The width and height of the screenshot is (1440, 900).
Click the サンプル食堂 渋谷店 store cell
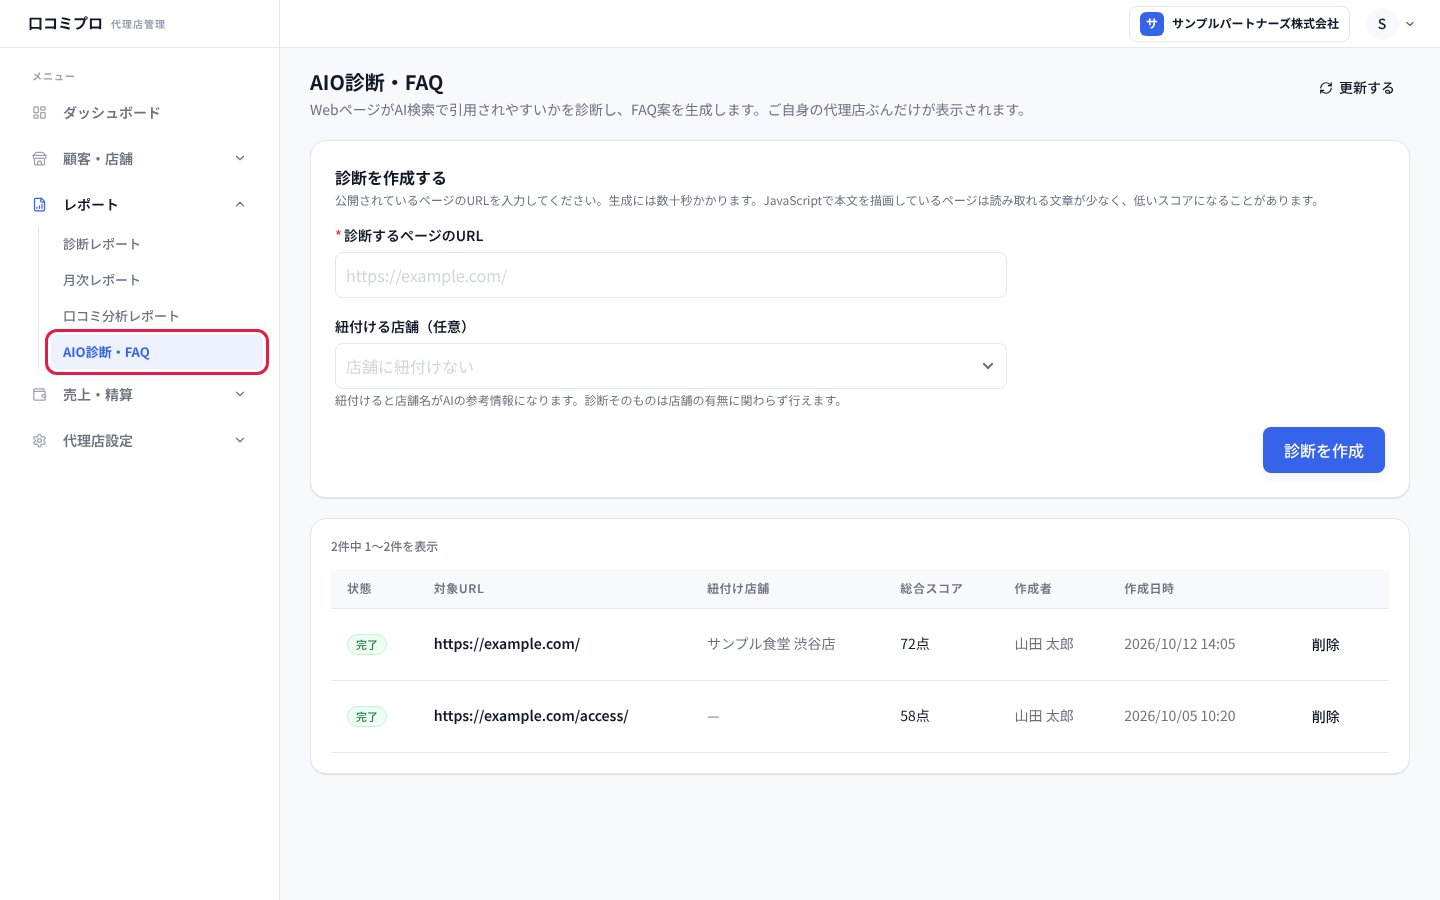tap(771, 644)
